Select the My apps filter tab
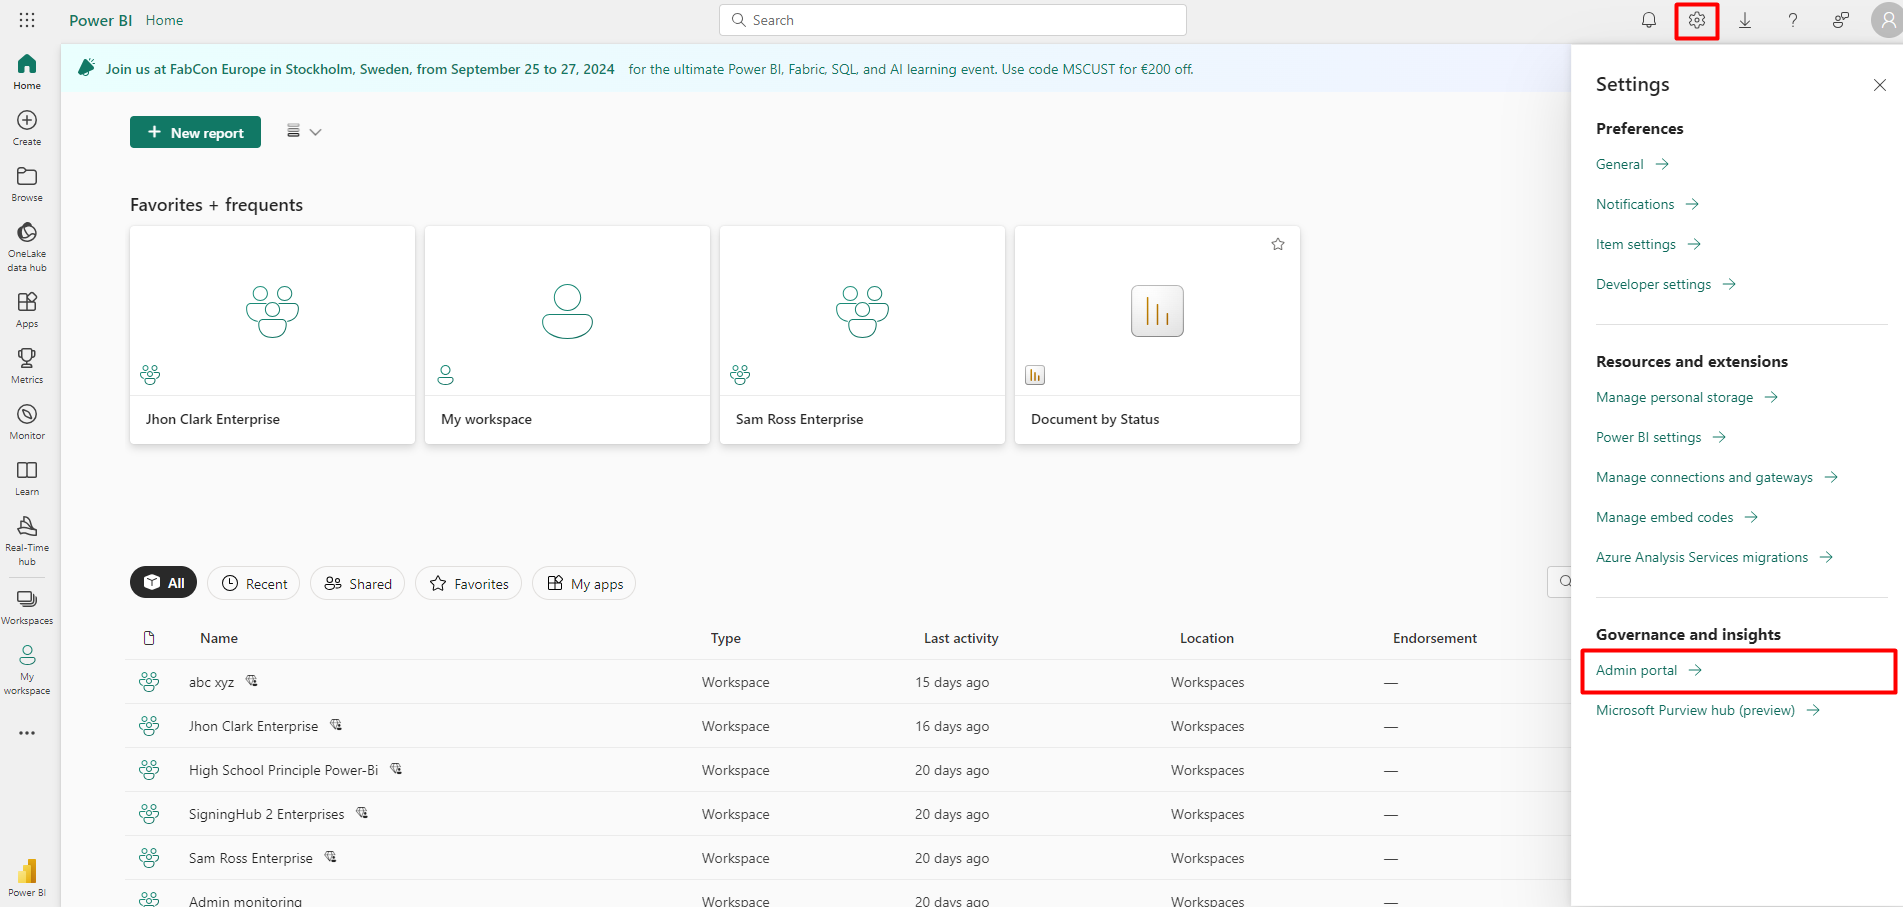Viewport: 1903px width, 907px height. pyautogui.click(x=584, y=583)
